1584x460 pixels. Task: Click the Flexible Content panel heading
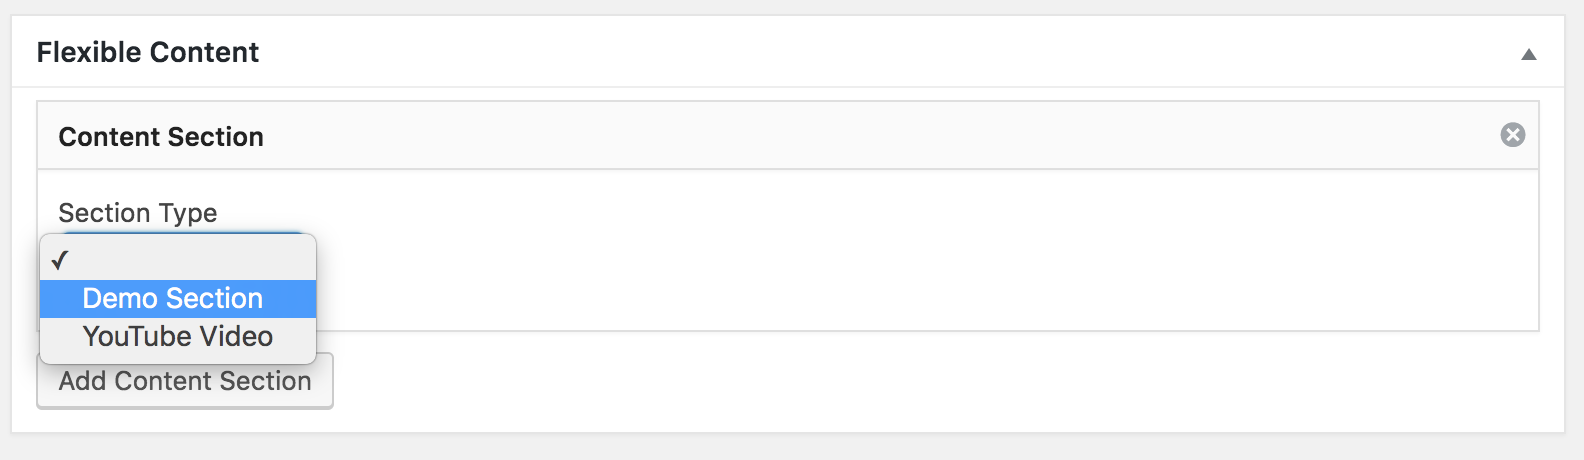click(148, 52)
